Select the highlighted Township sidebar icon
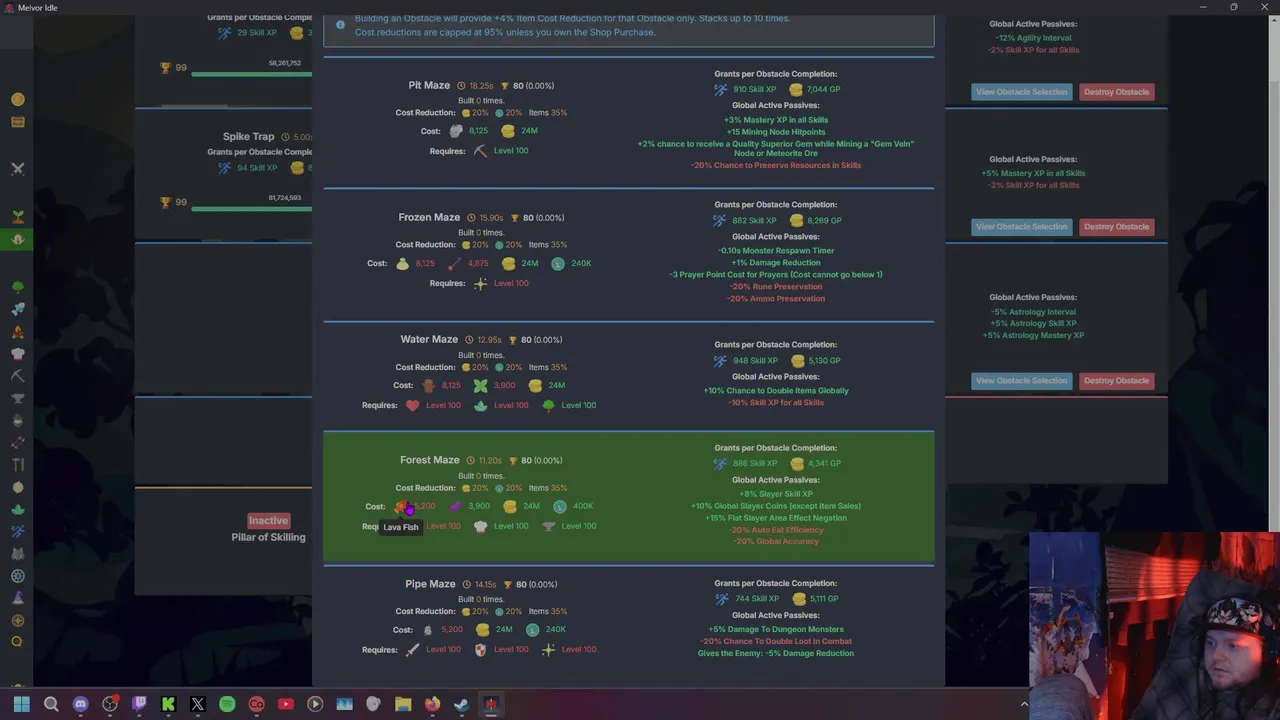 (17, 240)
